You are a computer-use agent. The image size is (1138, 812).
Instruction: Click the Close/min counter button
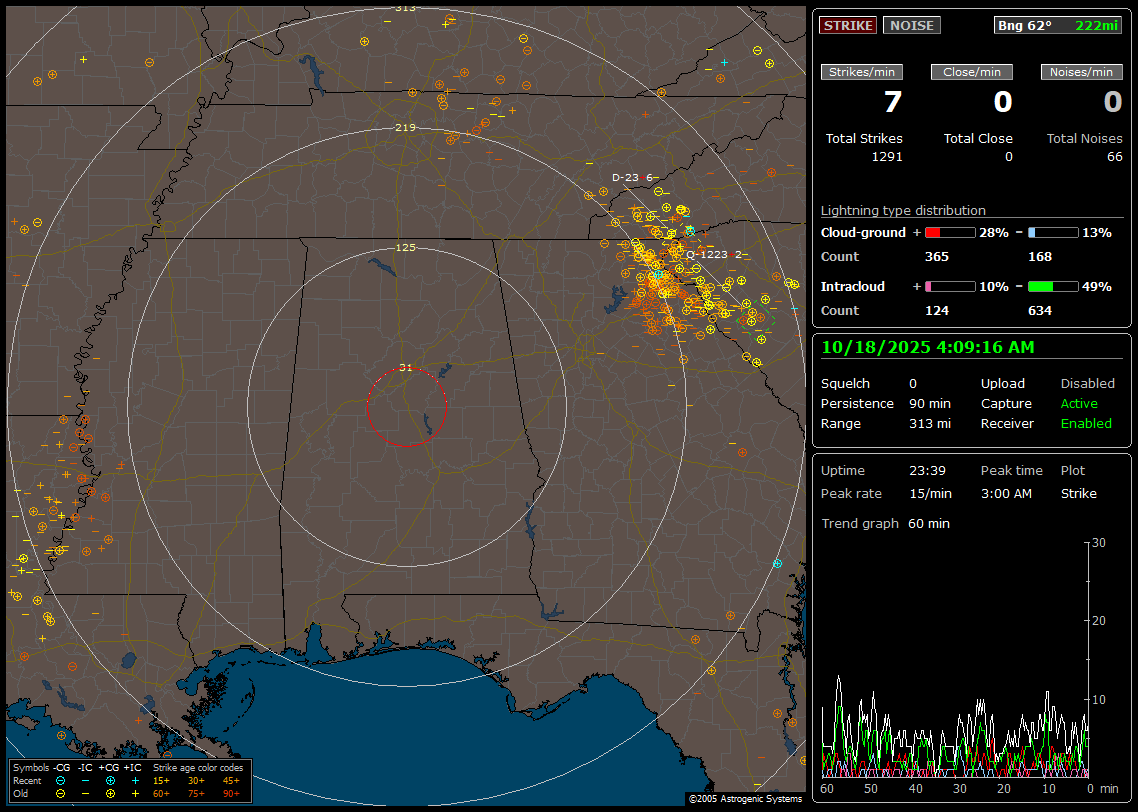click(972, 72)
